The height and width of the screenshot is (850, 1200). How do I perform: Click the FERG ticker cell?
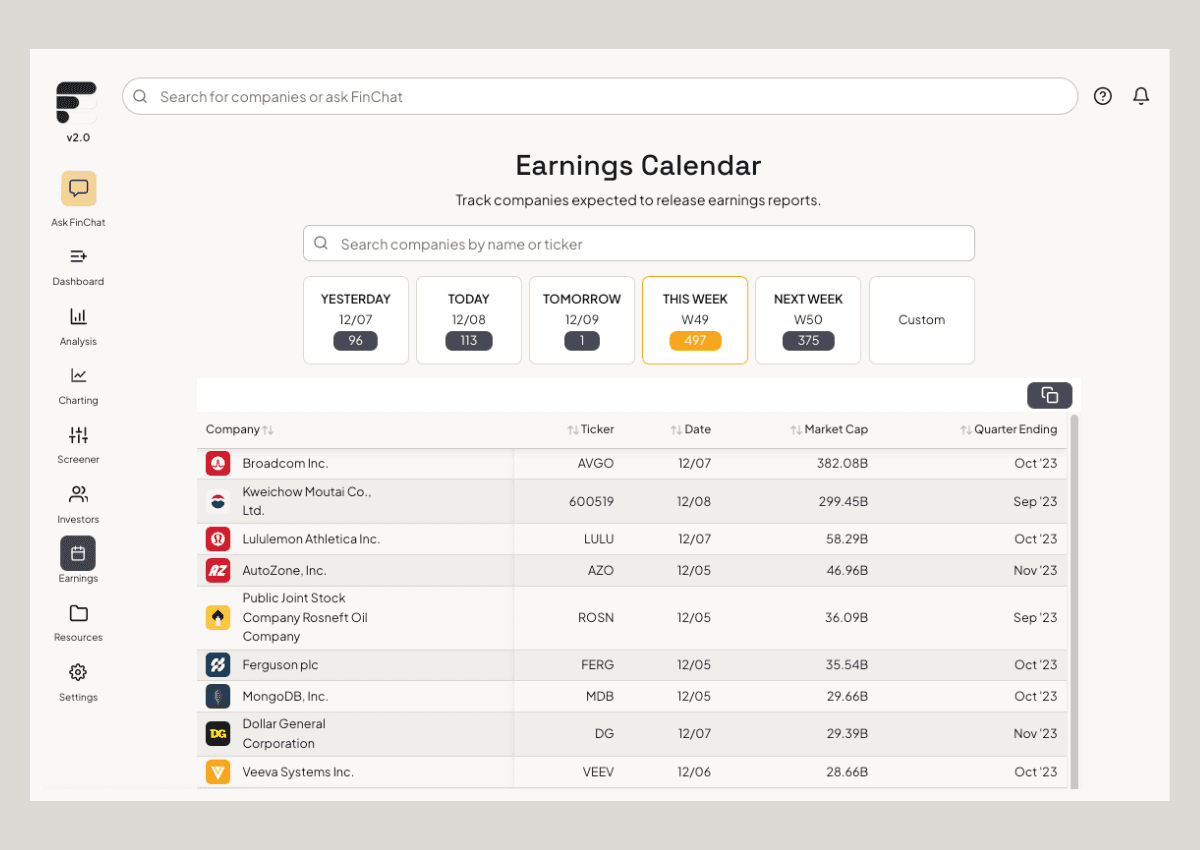tap(597, 665)
